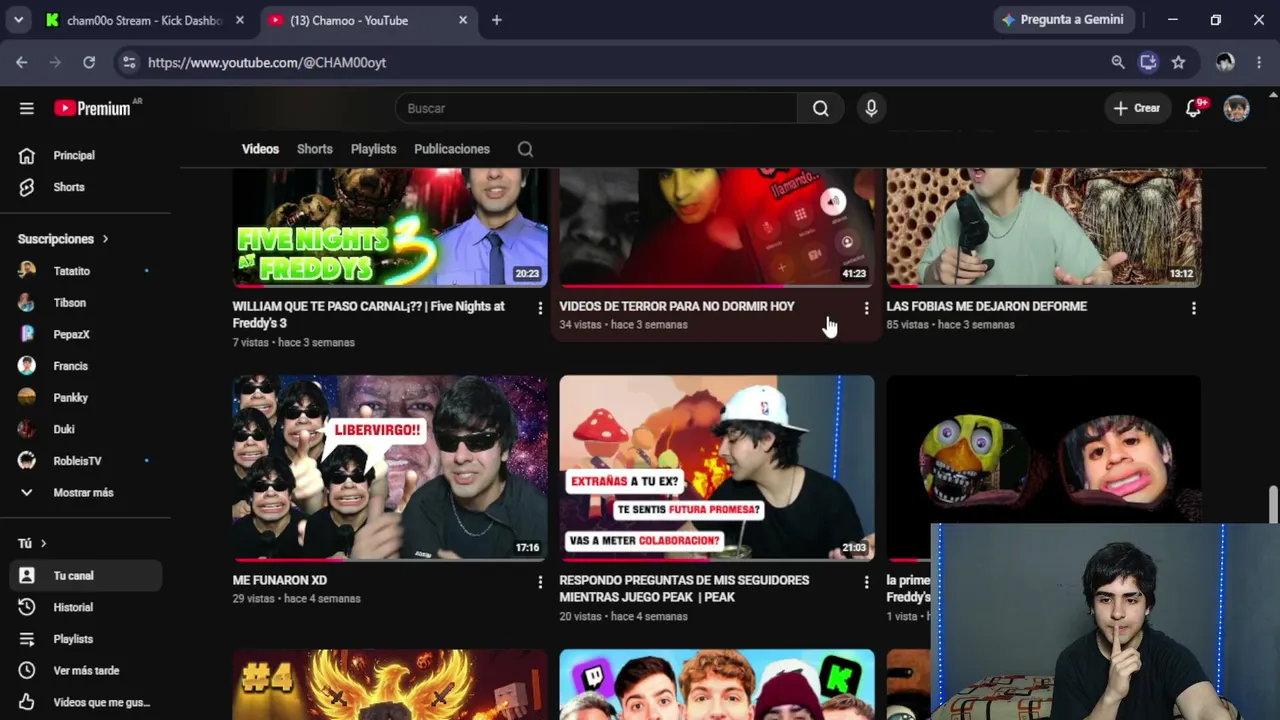Reload the current page
The height and width of the screenshot is (720, 1280).
pyautogui.click(x=89, y=62)
